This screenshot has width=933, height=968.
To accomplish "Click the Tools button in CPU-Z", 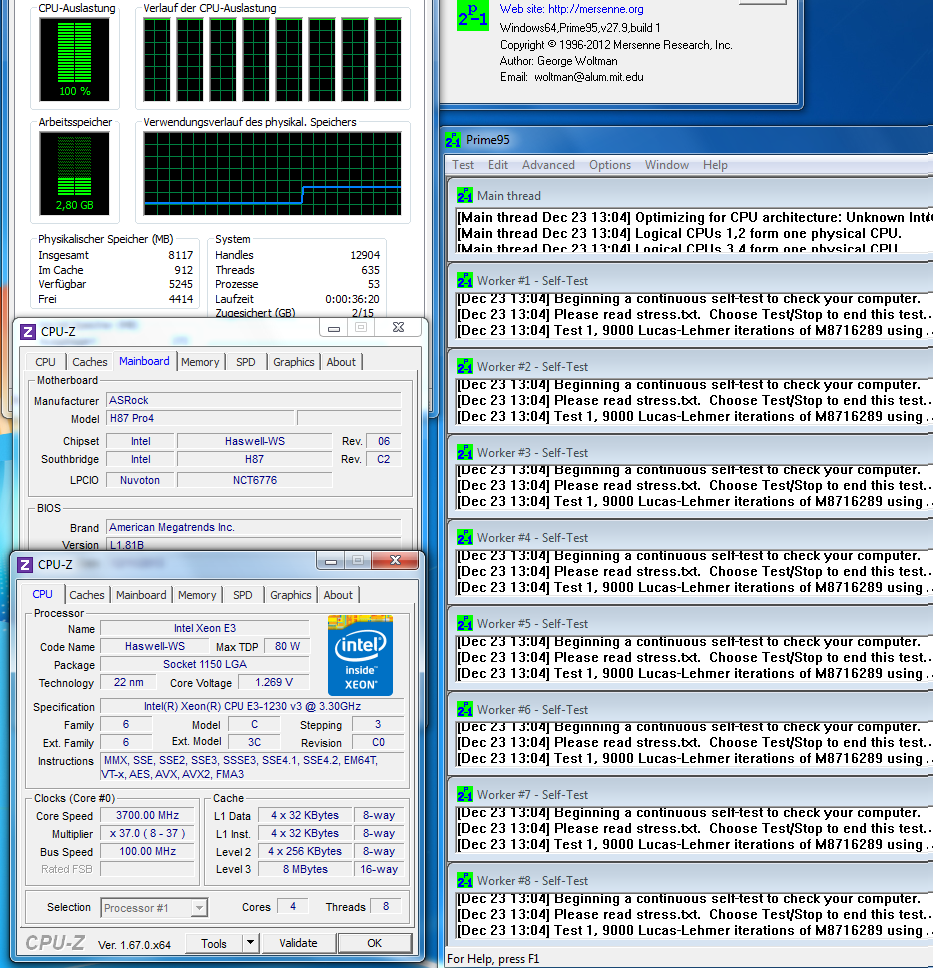I will 214,943.
